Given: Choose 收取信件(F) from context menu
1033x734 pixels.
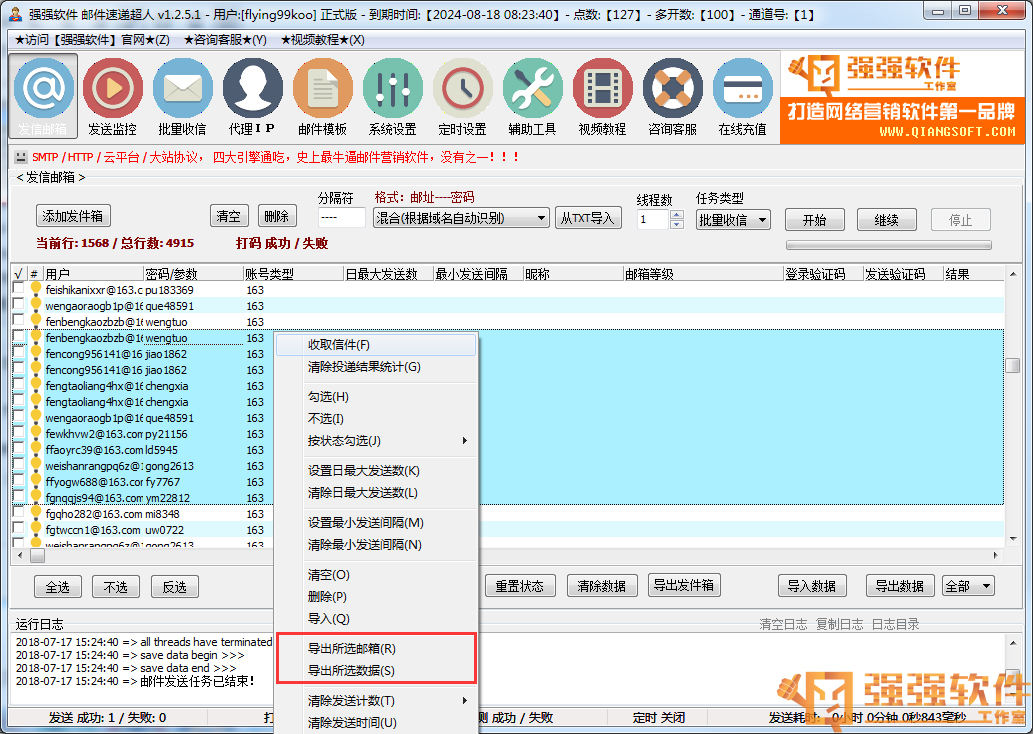Looking at the screenshot, I should tap(376, 345).
